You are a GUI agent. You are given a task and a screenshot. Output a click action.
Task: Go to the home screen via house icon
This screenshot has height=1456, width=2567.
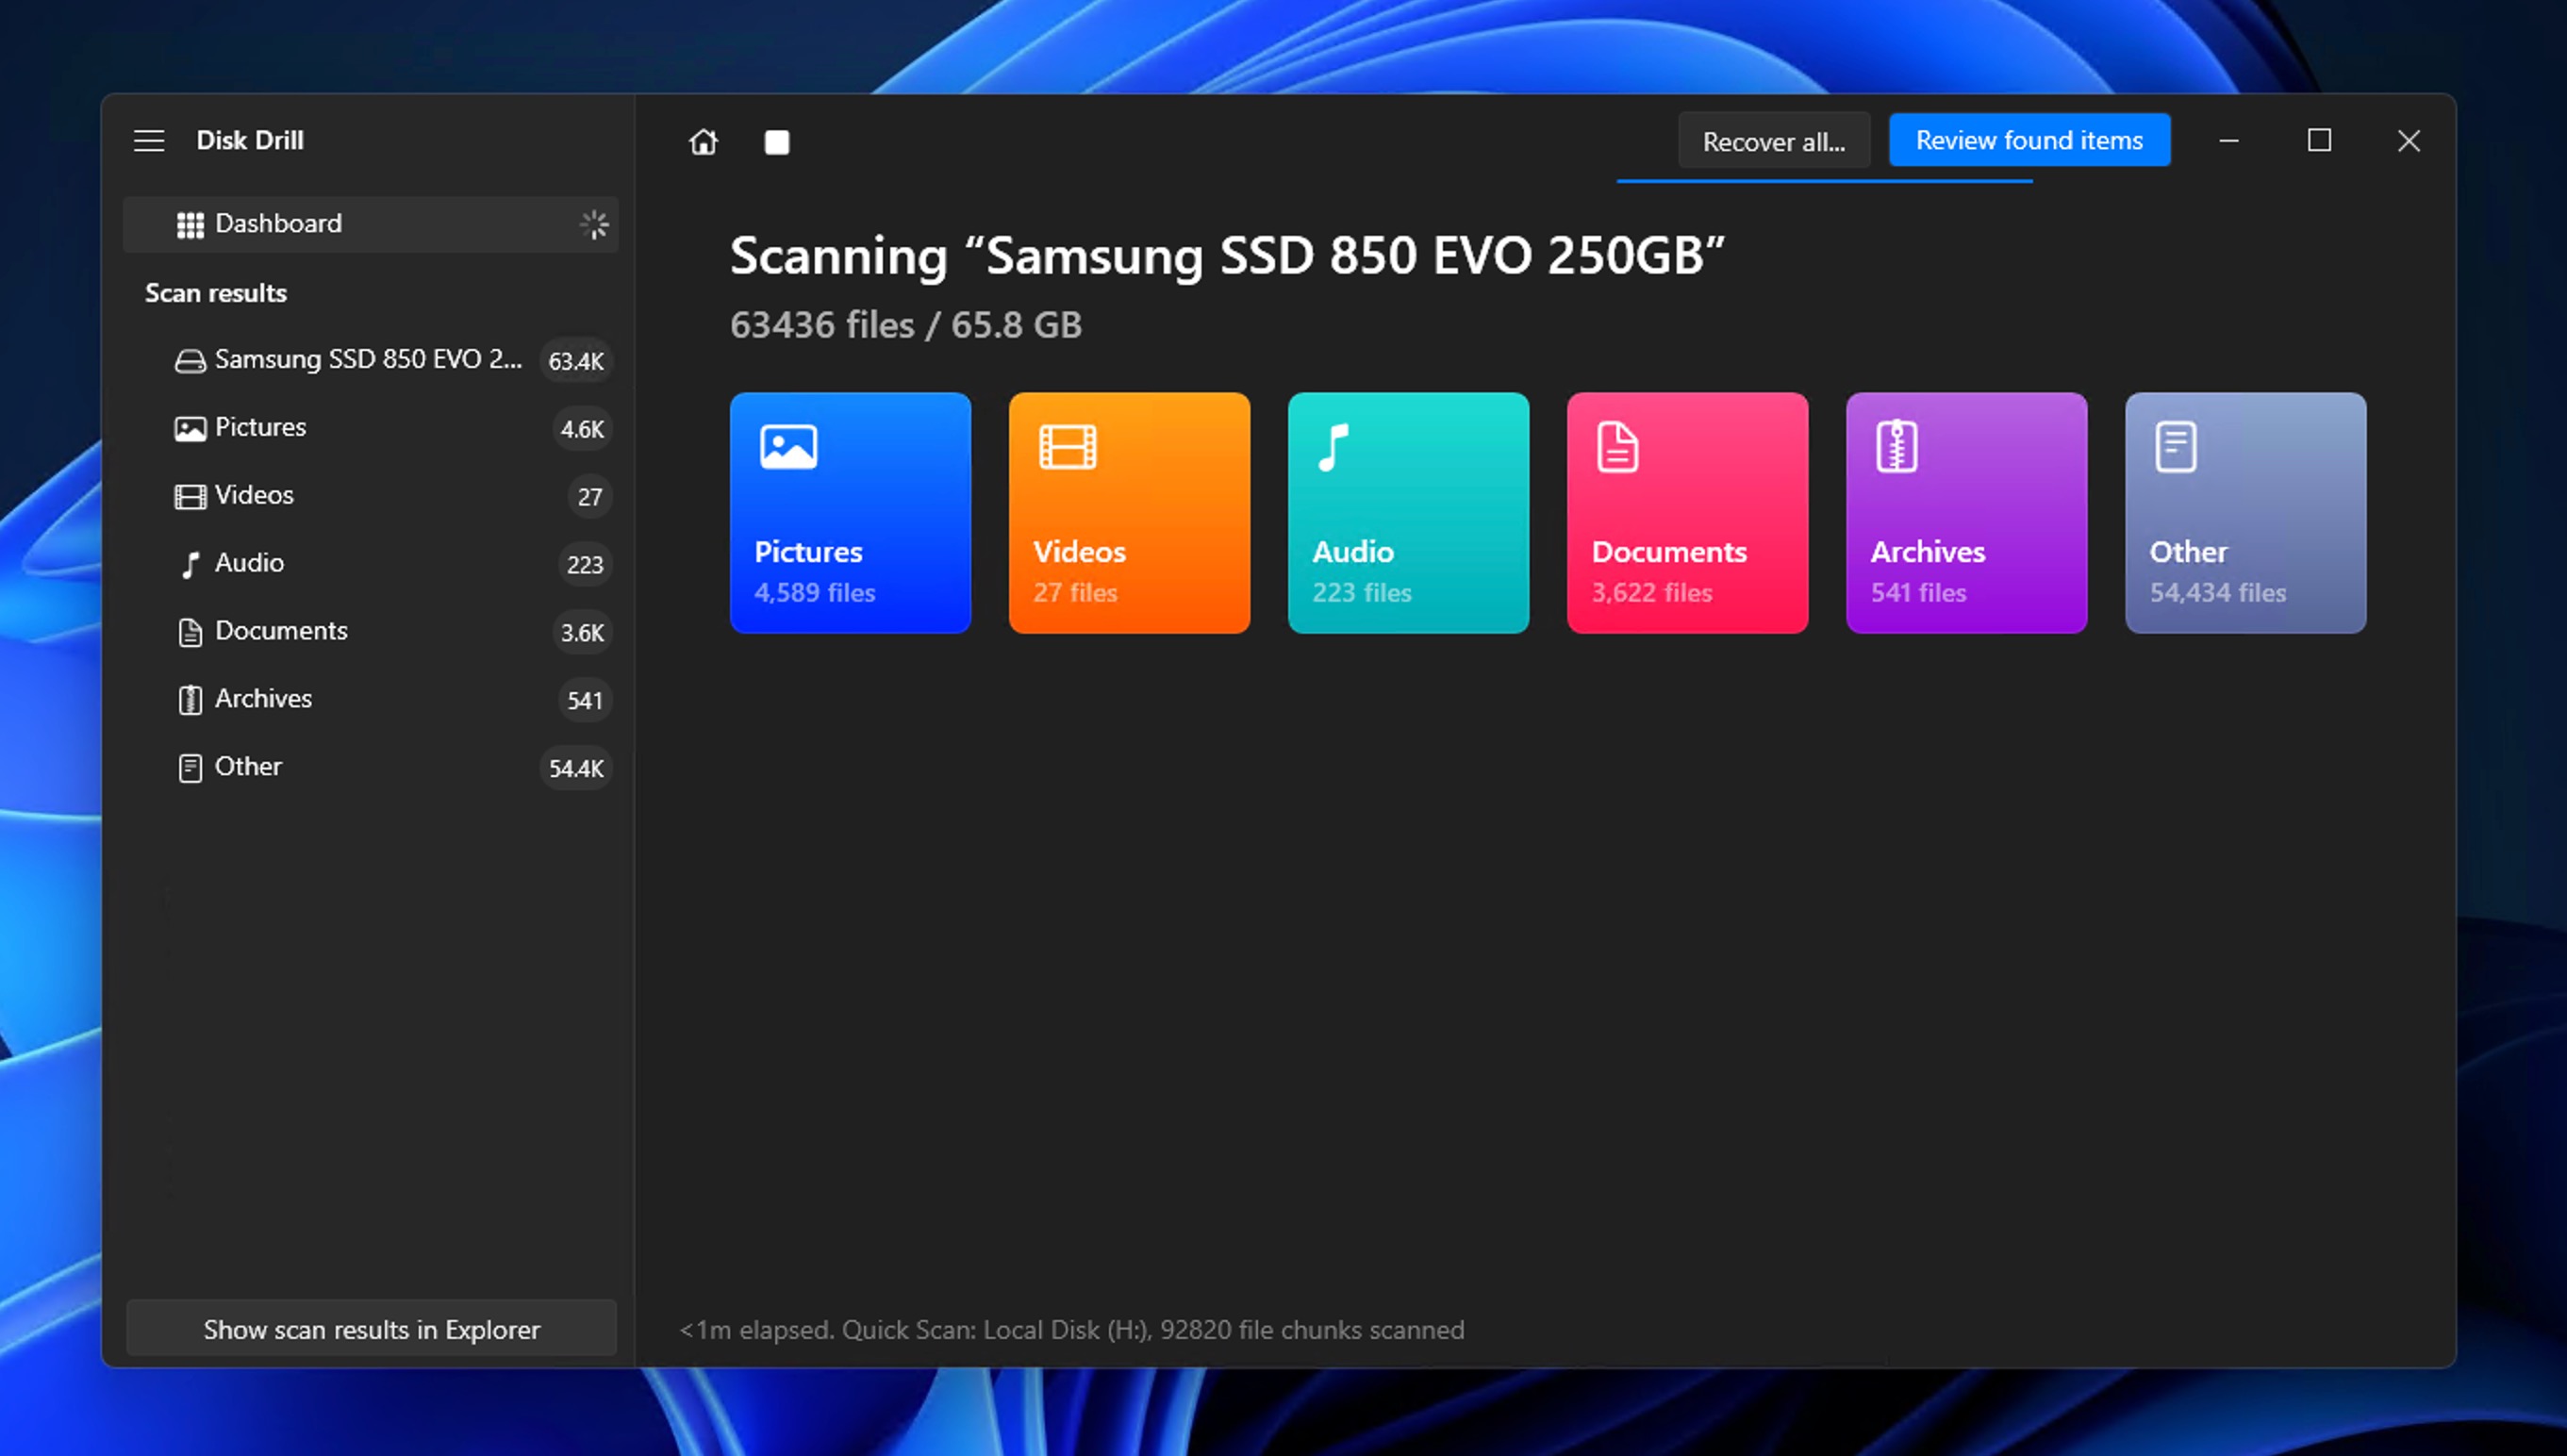703,142
